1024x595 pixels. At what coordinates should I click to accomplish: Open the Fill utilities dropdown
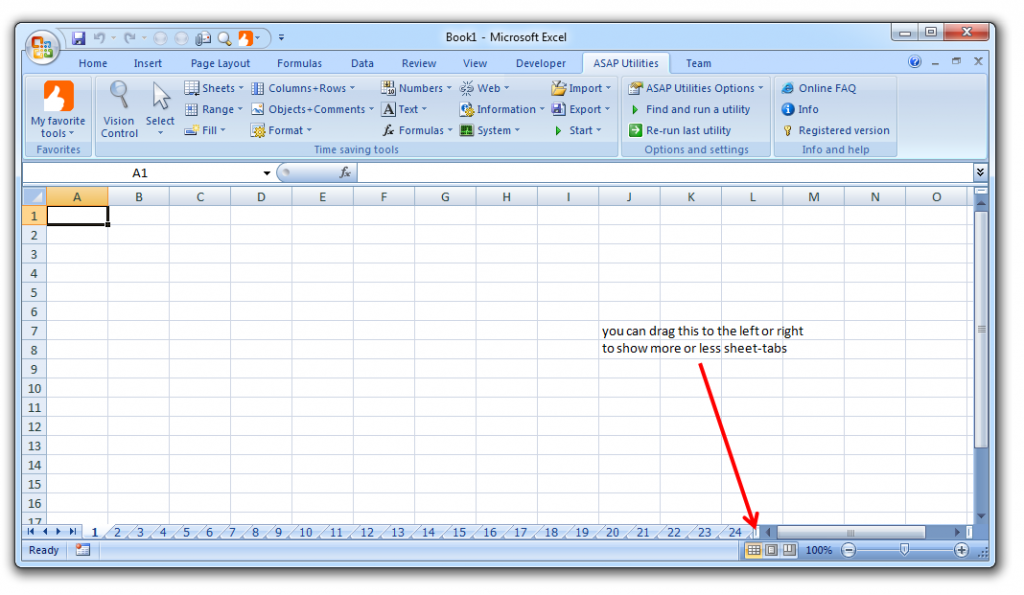205,130
